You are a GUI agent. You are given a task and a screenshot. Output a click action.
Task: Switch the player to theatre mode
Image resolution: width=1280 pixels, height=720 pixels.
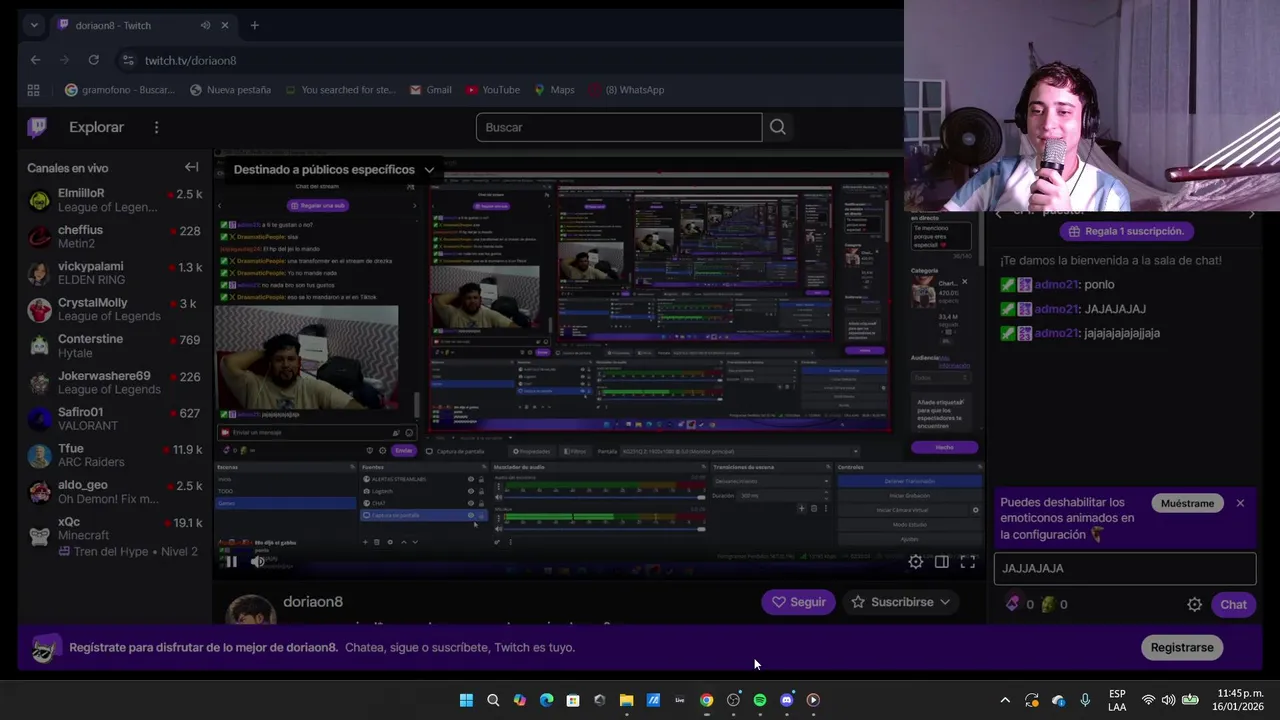pos(941,562)
